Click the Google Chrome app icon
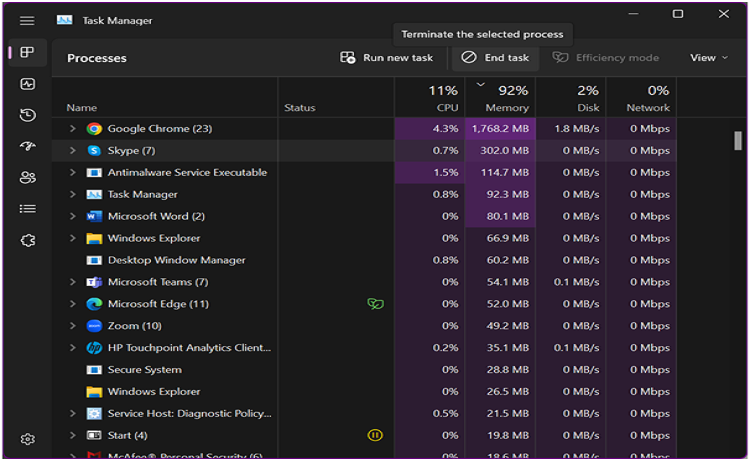The height and width of the screenshot is (461, 750). (94, 129)
